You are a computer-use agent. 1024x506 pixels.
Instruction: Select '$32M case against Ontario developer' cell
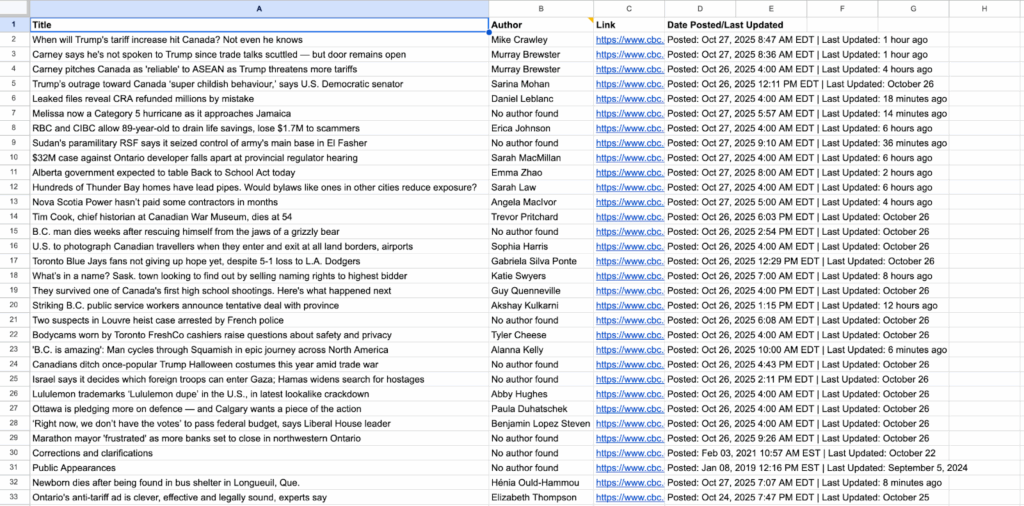(x=259, y=158)
